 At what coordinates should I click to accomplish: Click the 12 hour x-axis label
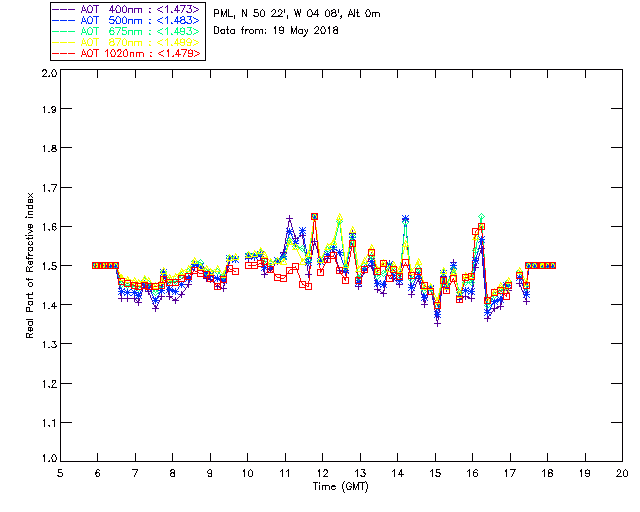(322, 473)
